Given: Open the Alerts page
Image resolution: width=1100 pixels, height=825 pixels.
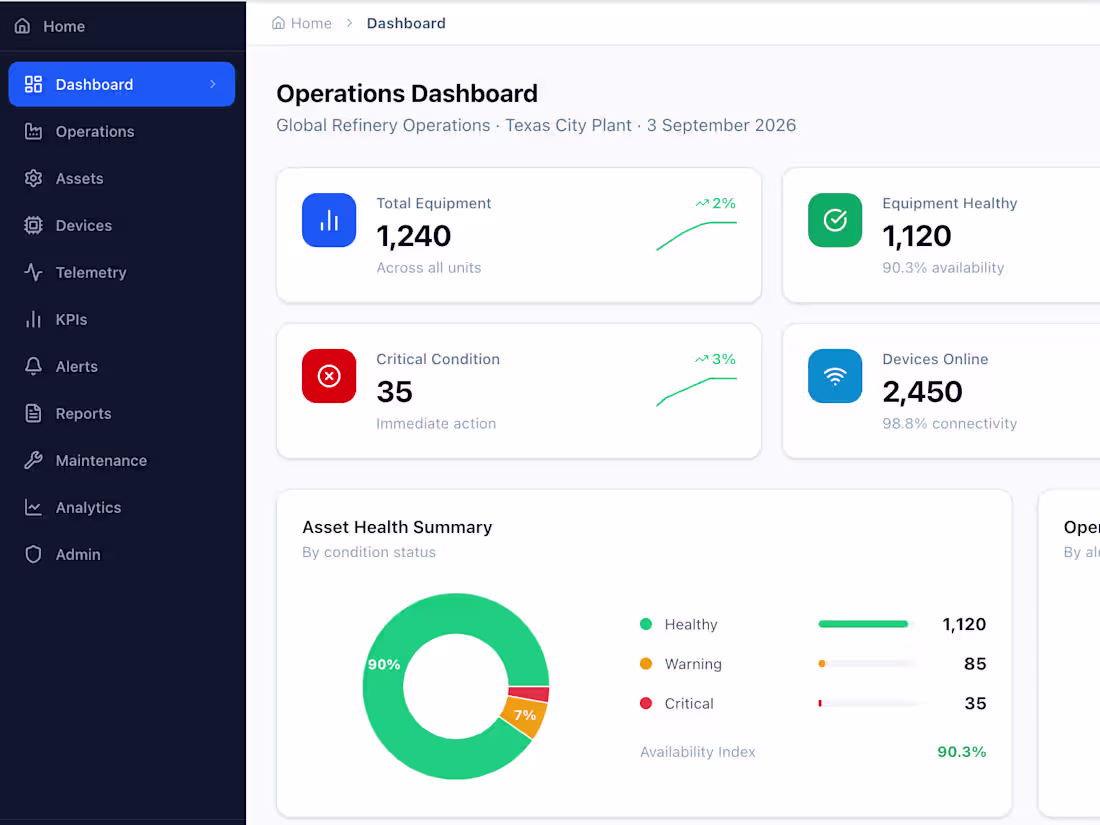Looking at the screenshot, I should pyautogui.click(x=121, y=366).
